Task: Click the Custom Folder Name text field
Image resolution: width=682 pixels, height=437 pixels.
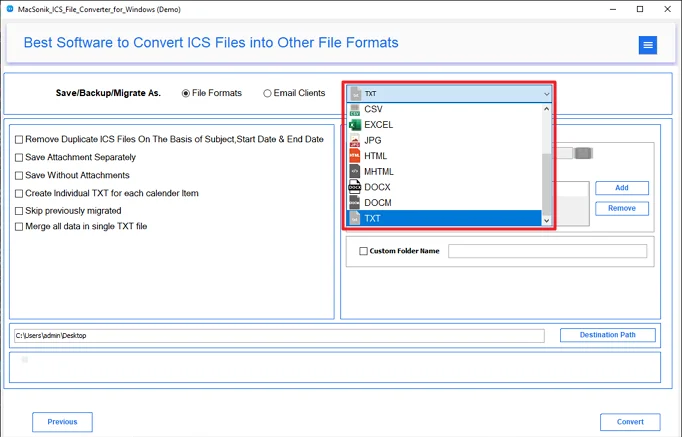Action: click(548, 251)
